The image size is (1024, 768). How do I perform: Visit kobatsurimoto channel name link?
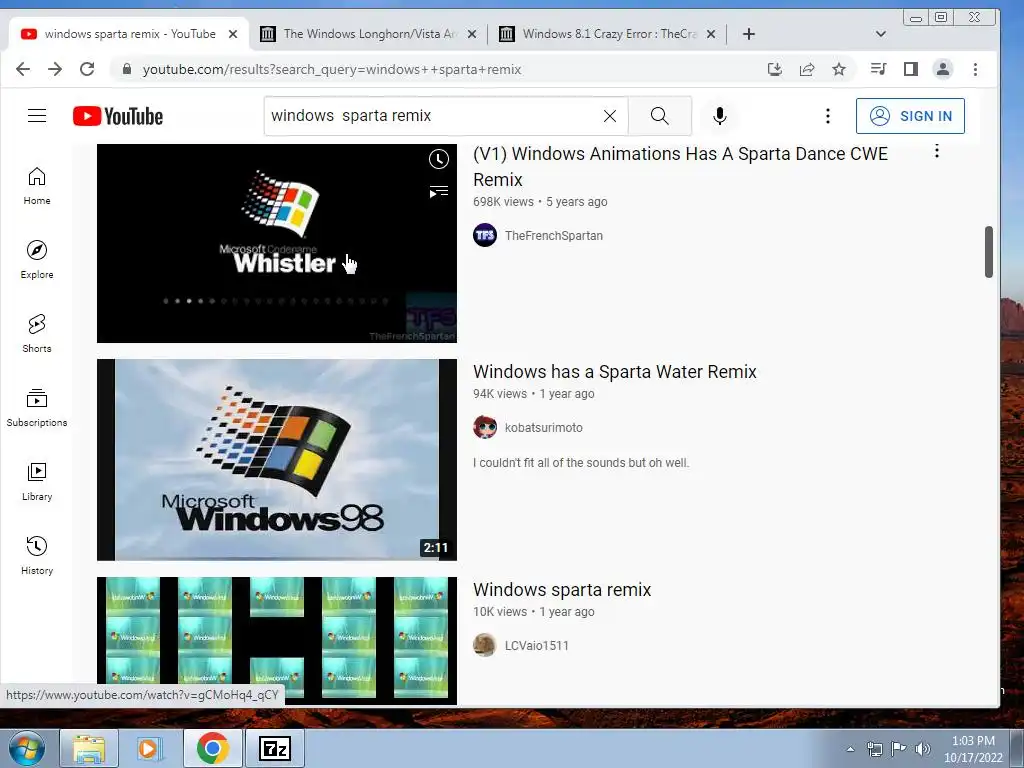[543, 428]
